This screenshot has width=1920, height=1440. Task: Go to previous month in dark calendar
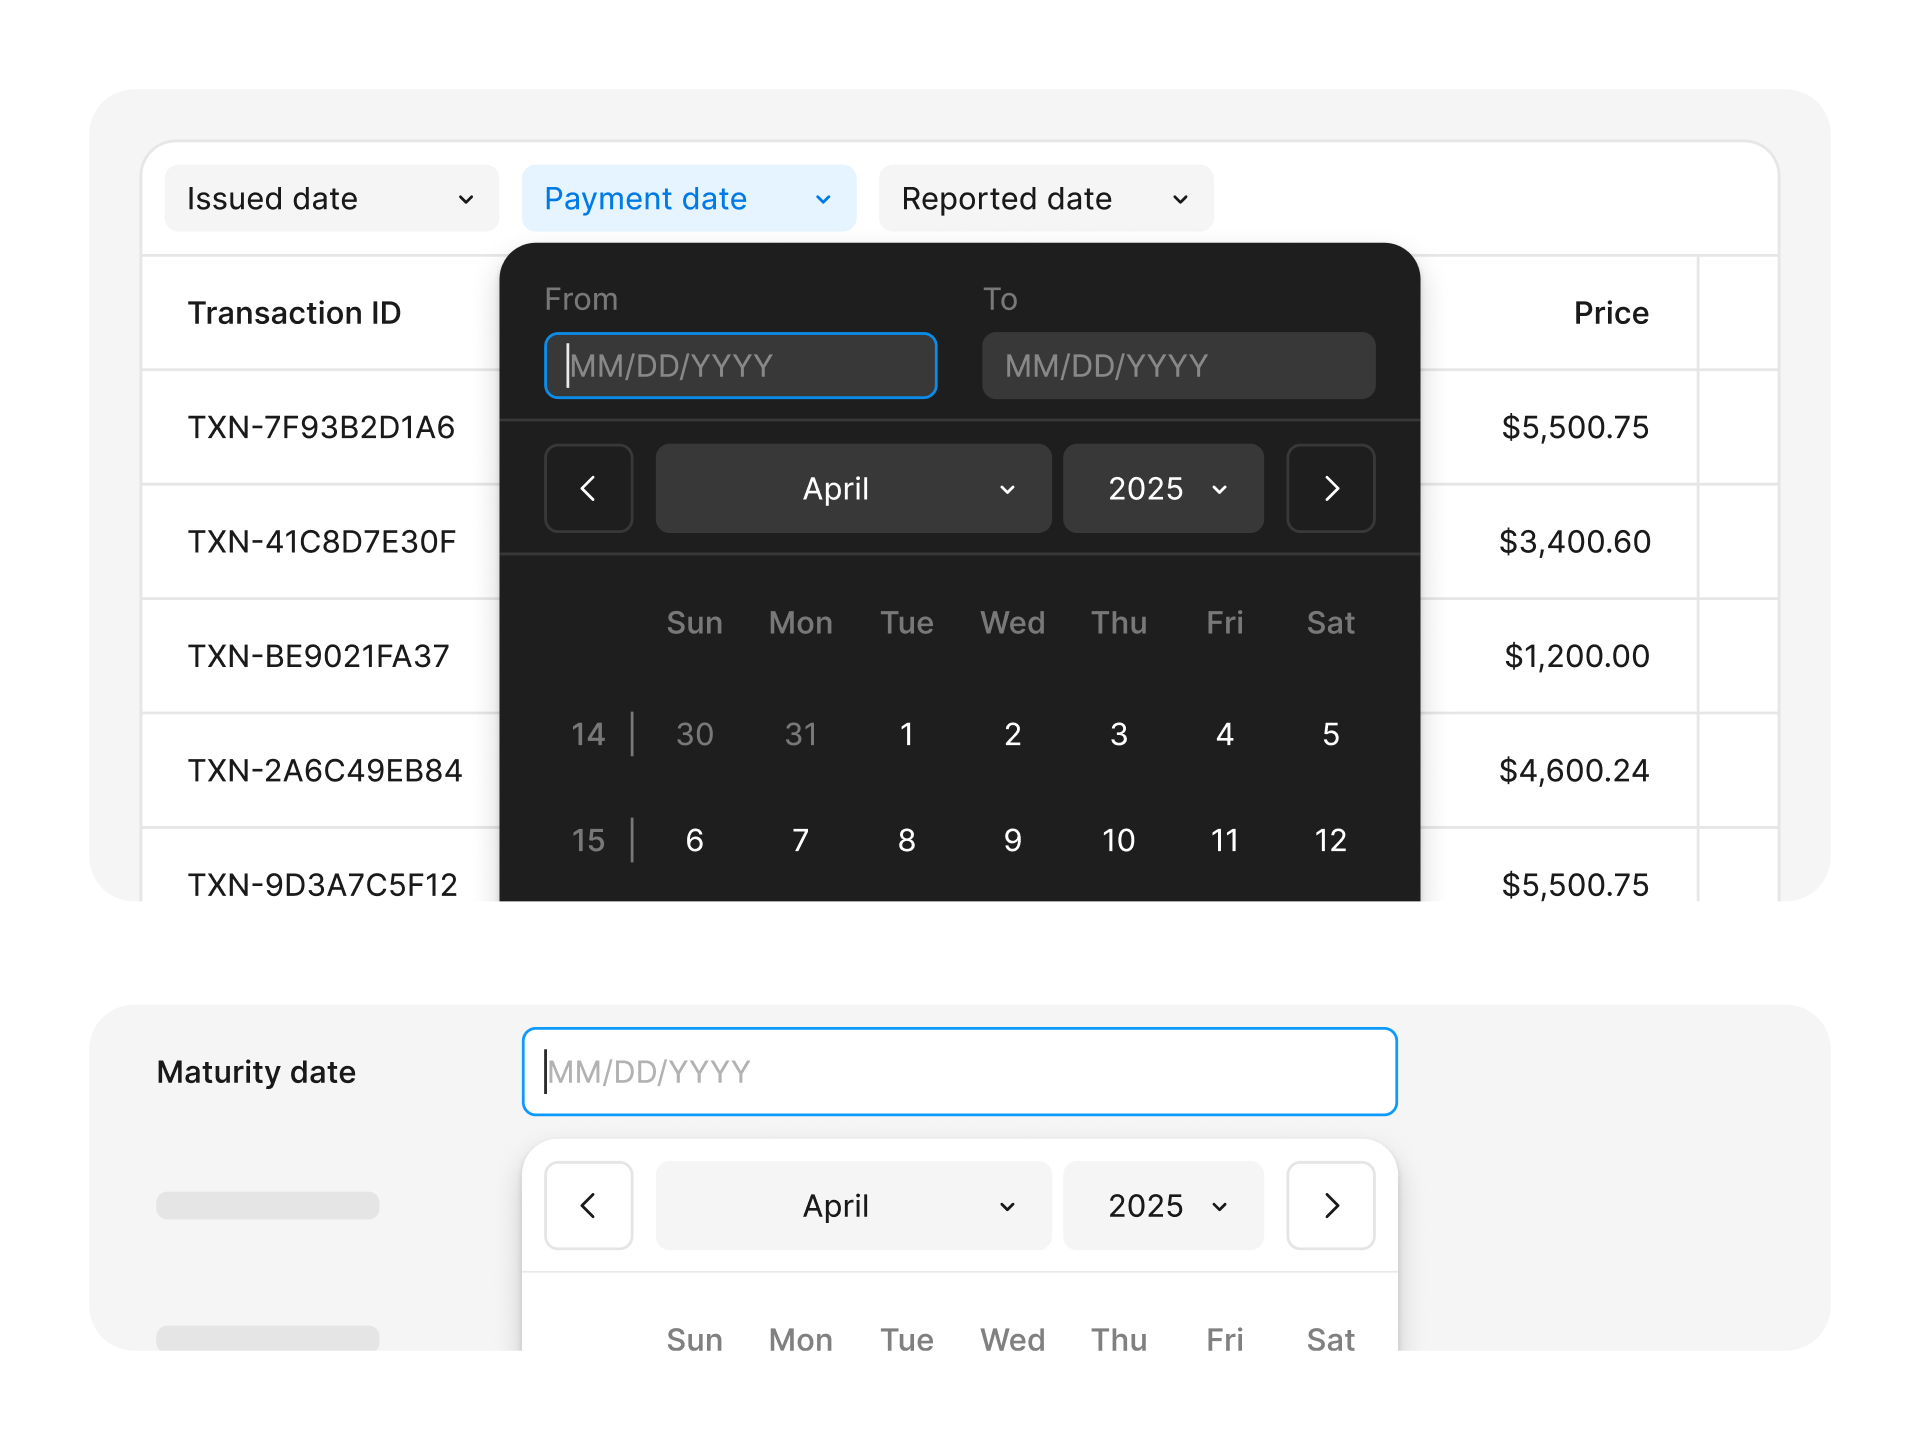(588, 488)
